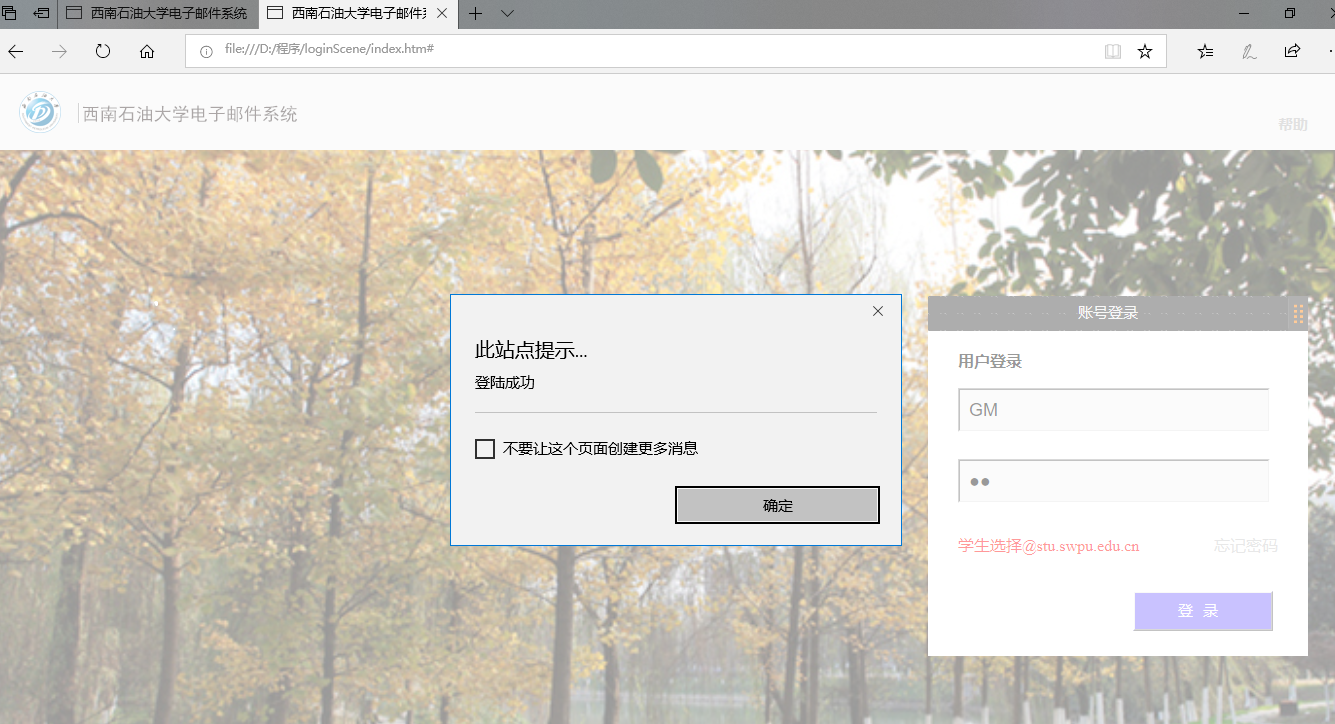The image size is (1335, 724).
Task: Click the orange grip icon on login panel
Action: tap(1298, 314)
